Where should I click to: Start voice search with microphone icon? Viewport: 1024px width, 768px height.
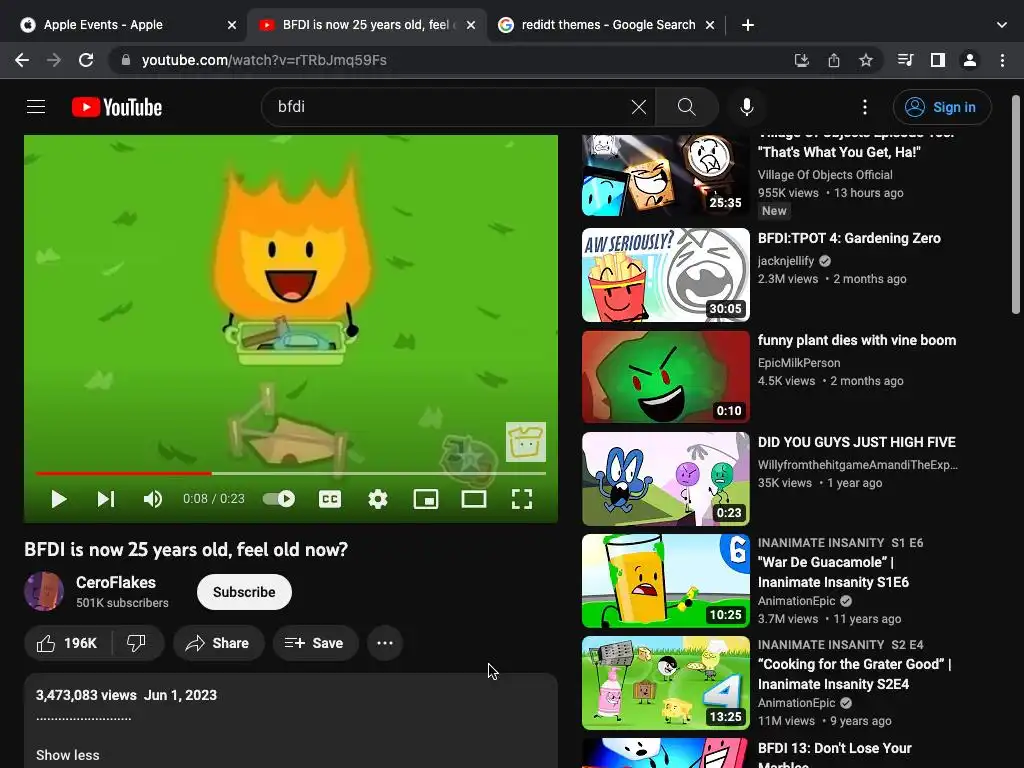[x=746, y=107]
